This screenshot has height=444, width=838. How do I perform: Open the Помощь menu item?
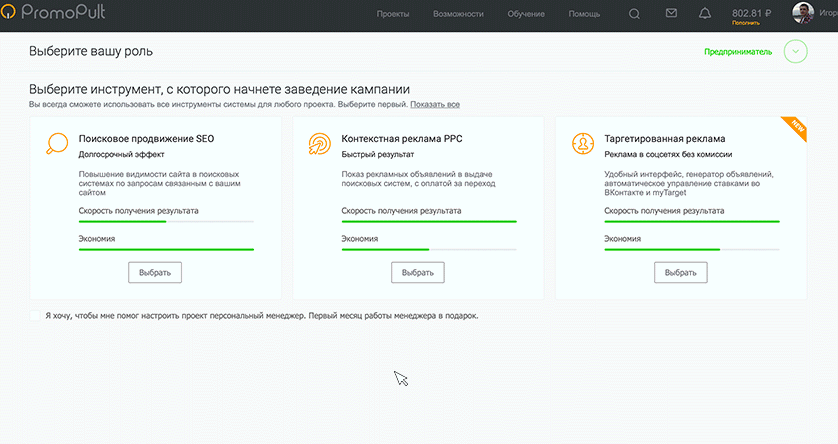(584, 14)
